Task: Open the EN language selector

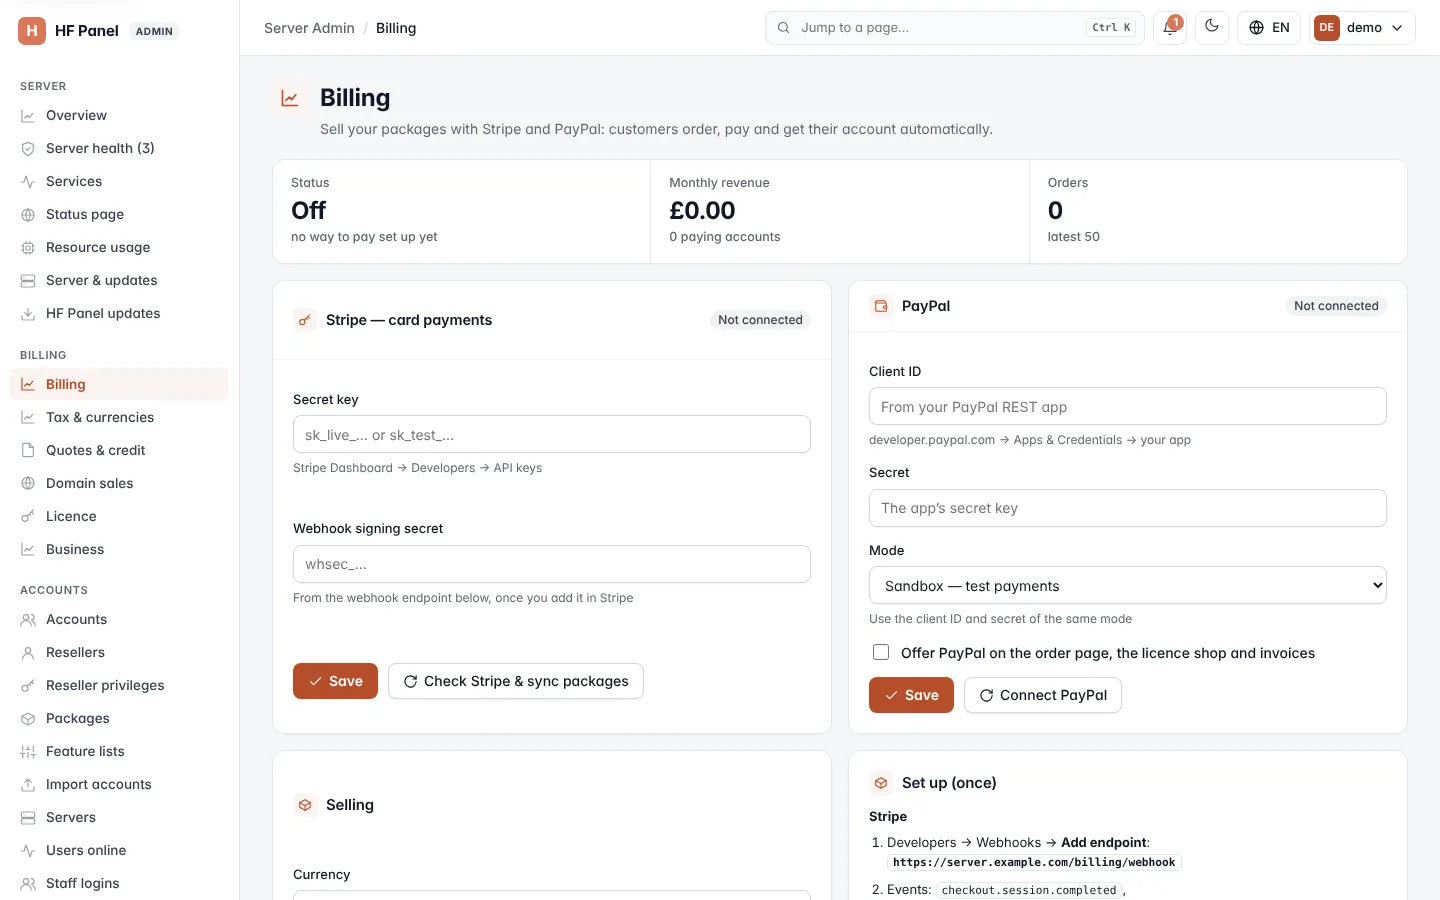Action: click(x=1269, y=28)
